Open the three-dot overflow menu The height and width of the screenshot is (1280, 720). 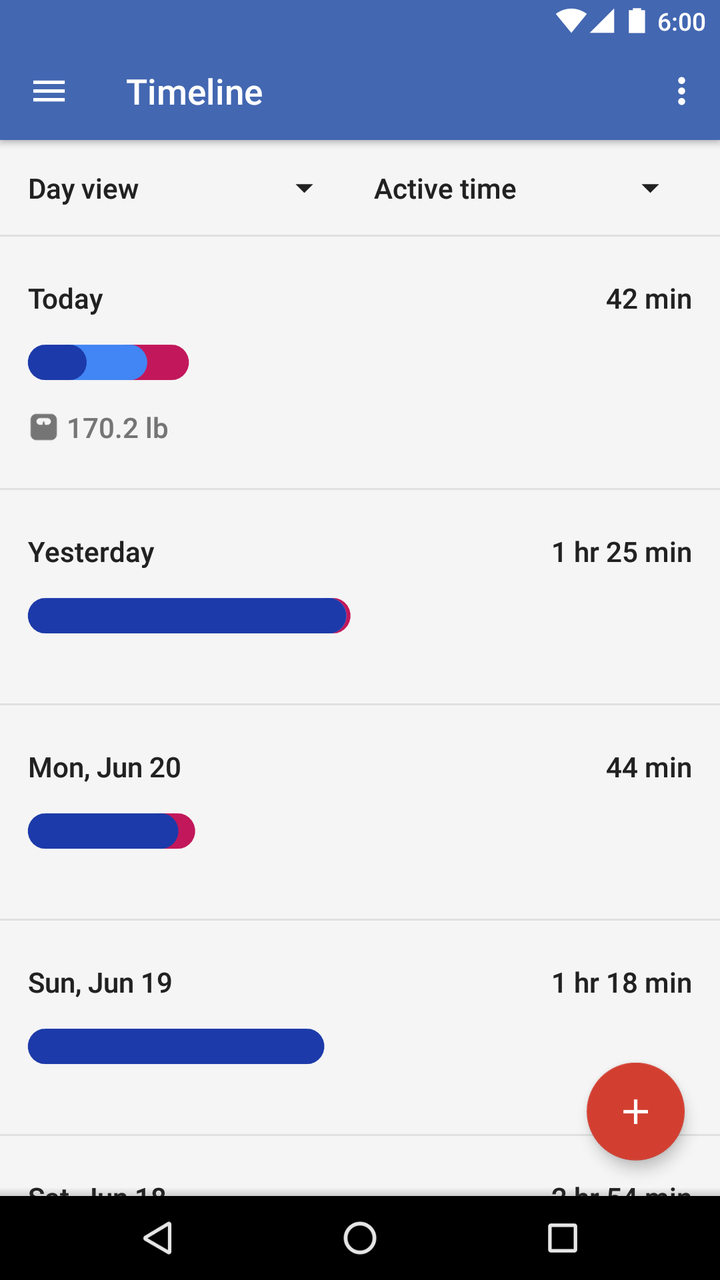[681, 92]
